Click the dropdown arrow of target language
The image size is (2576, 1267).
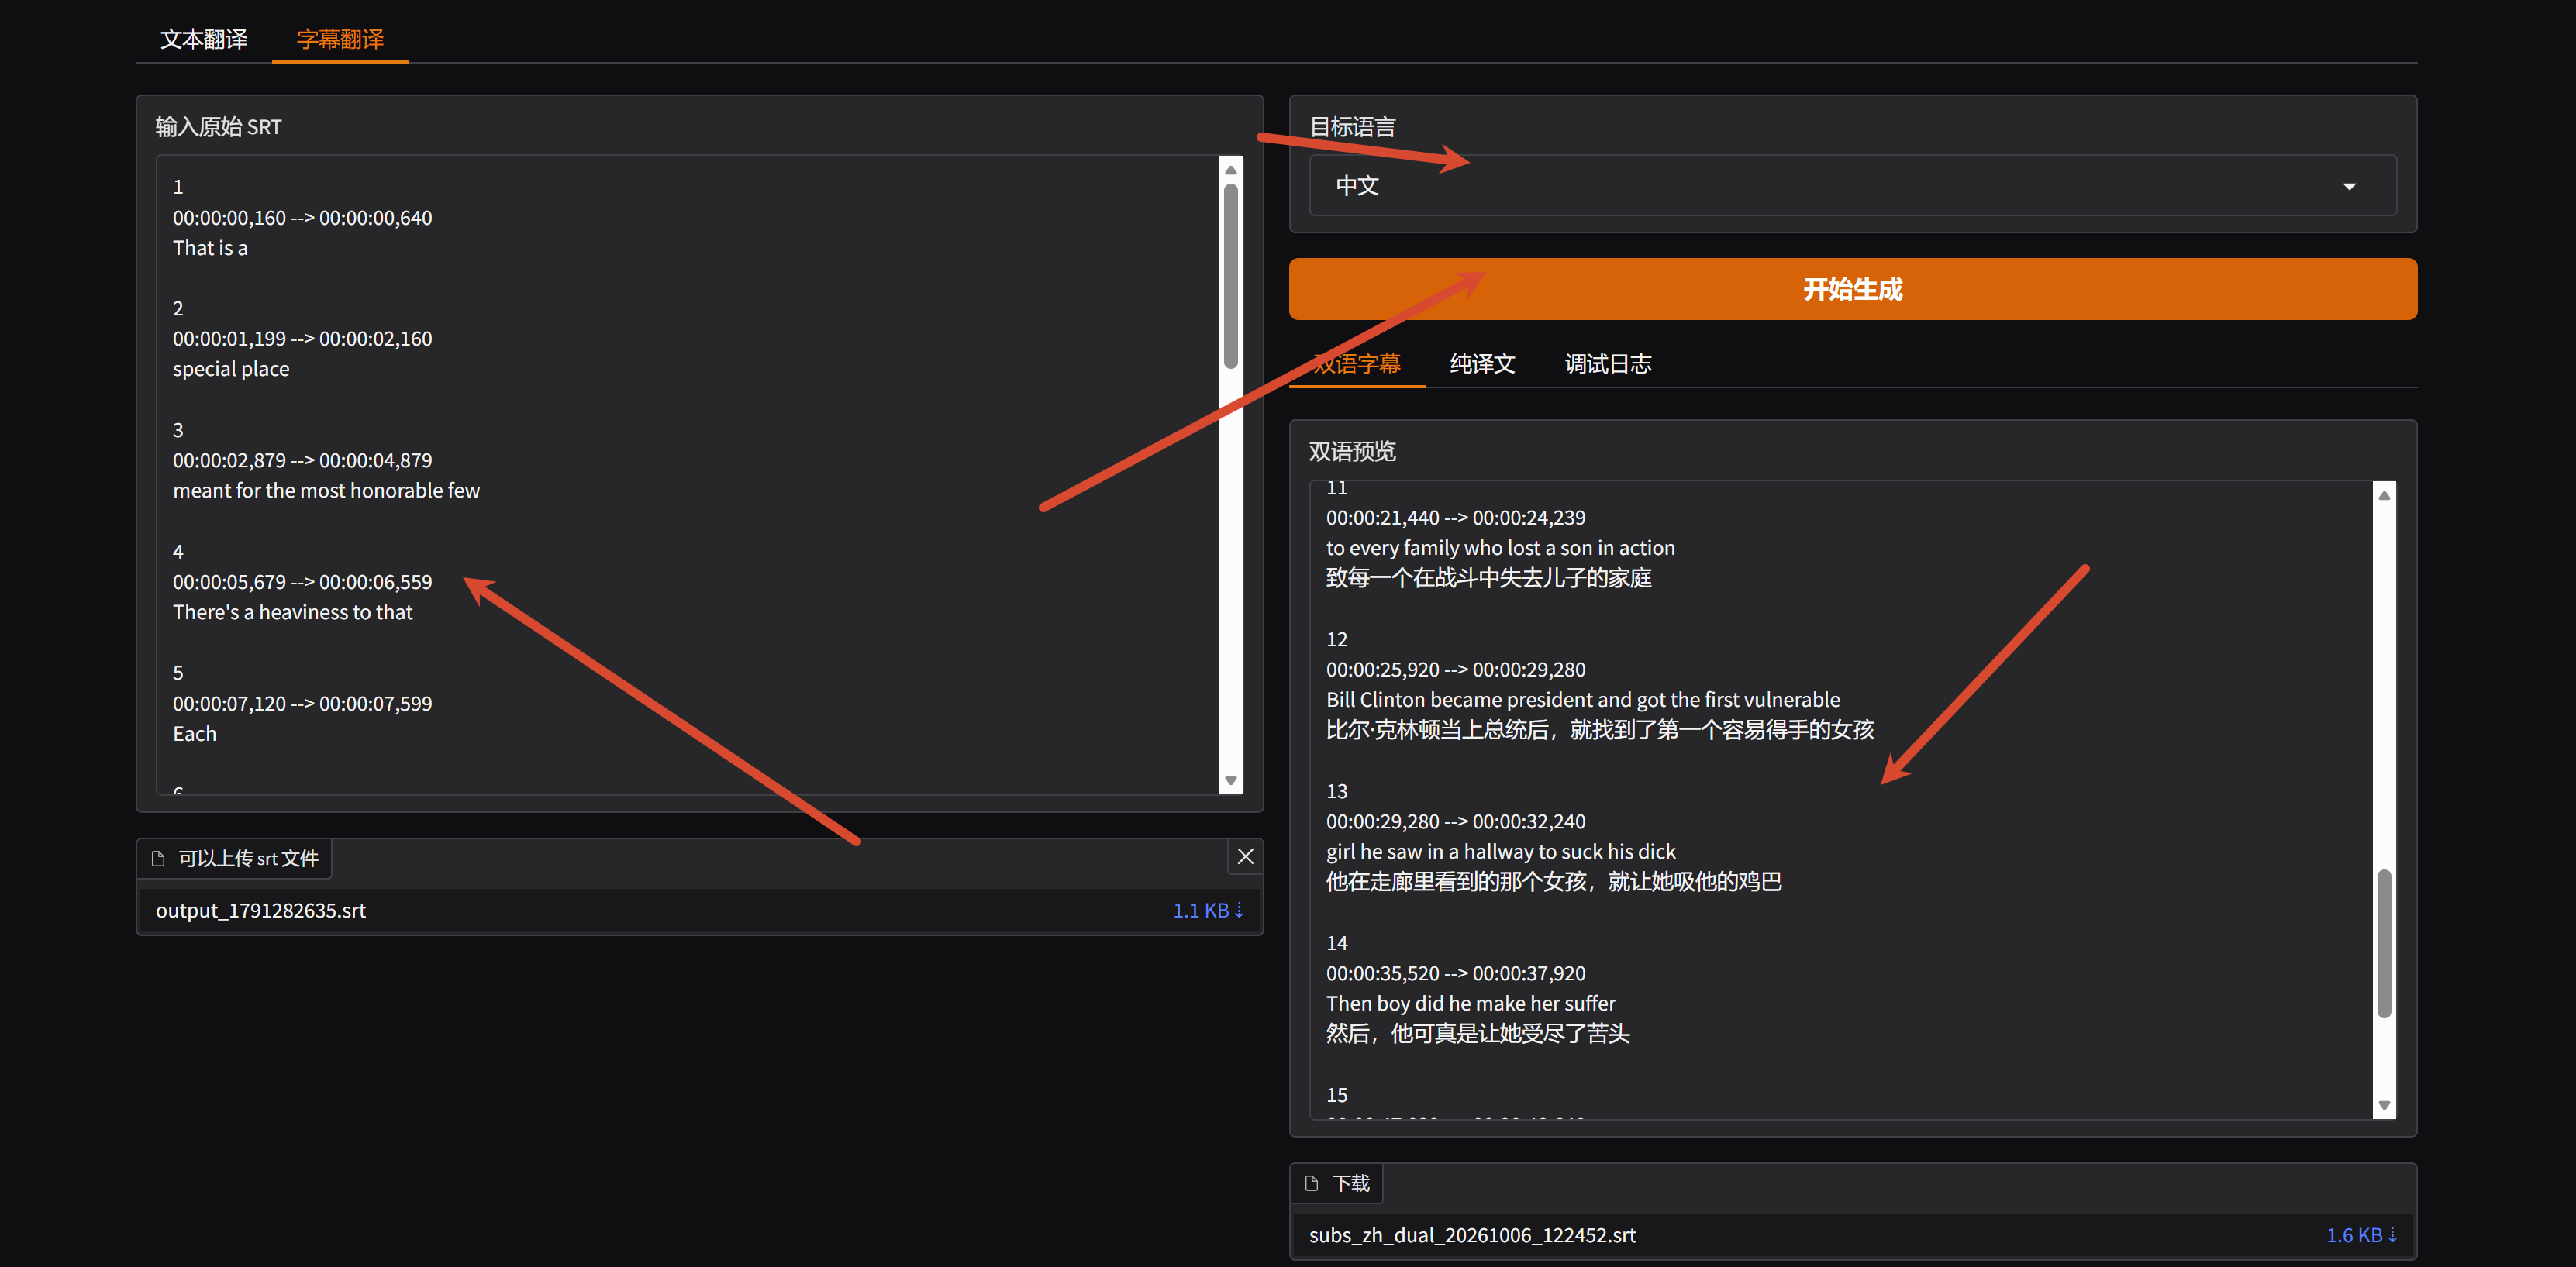point(2349,186)
